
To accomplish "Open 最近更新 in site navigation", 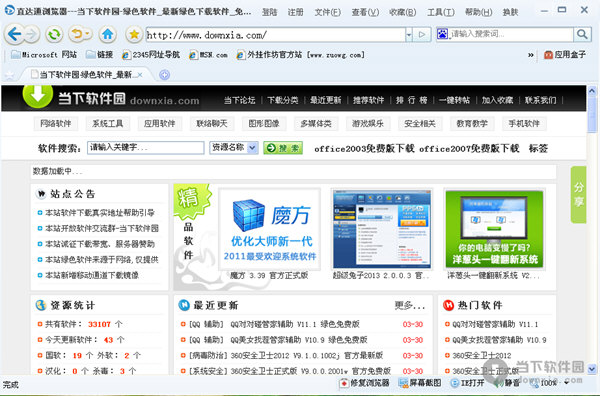I will tap(326, 100).
